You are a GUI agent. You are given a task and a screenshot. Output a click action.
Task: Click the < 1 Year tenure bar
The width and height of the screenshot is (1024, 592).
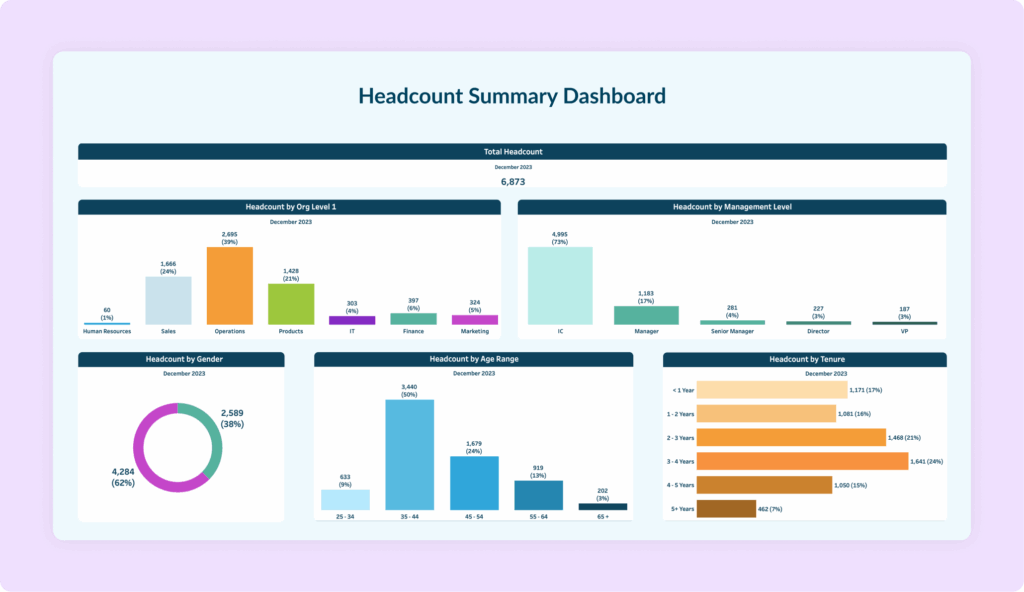(770, 390)
